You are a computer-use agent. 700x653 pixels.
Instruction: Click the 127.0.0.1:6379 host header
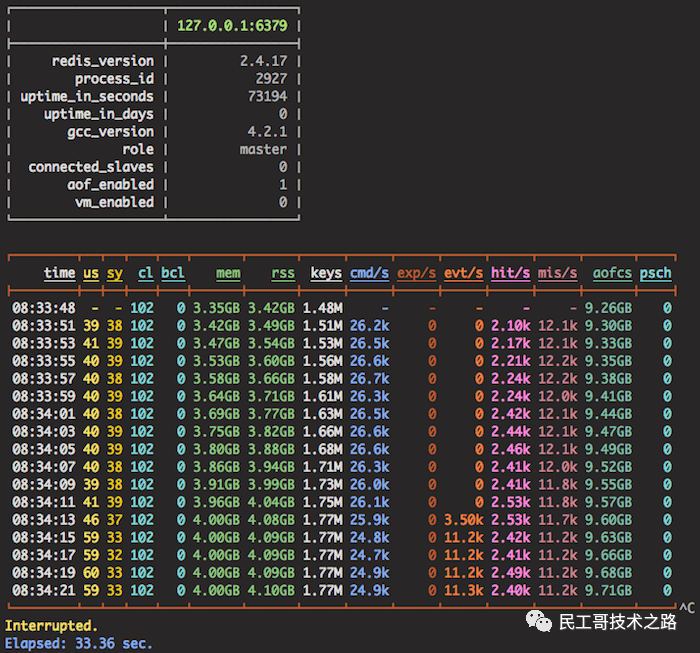(x=232, y=25)
